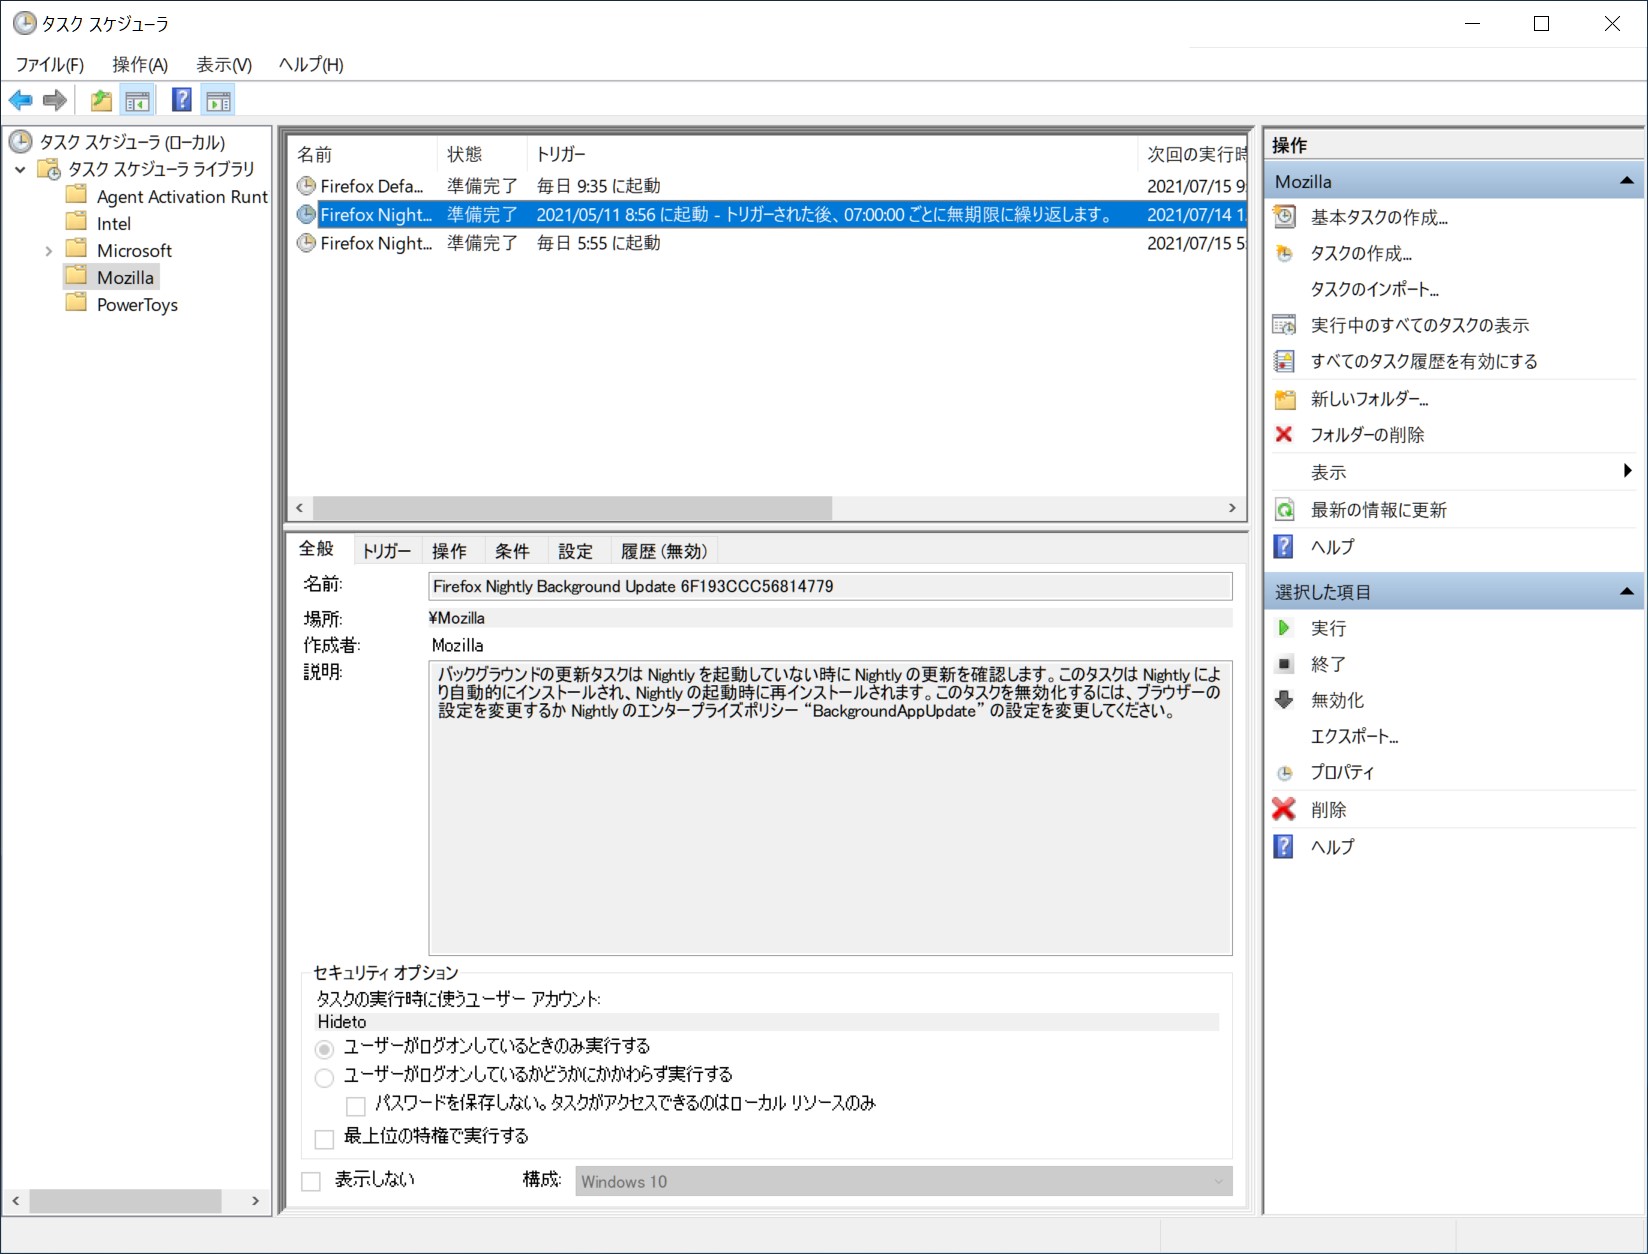Viewport: 1648px width, 1254px height.
Task: Click the エクスポート action
Action: (1356, 736)
